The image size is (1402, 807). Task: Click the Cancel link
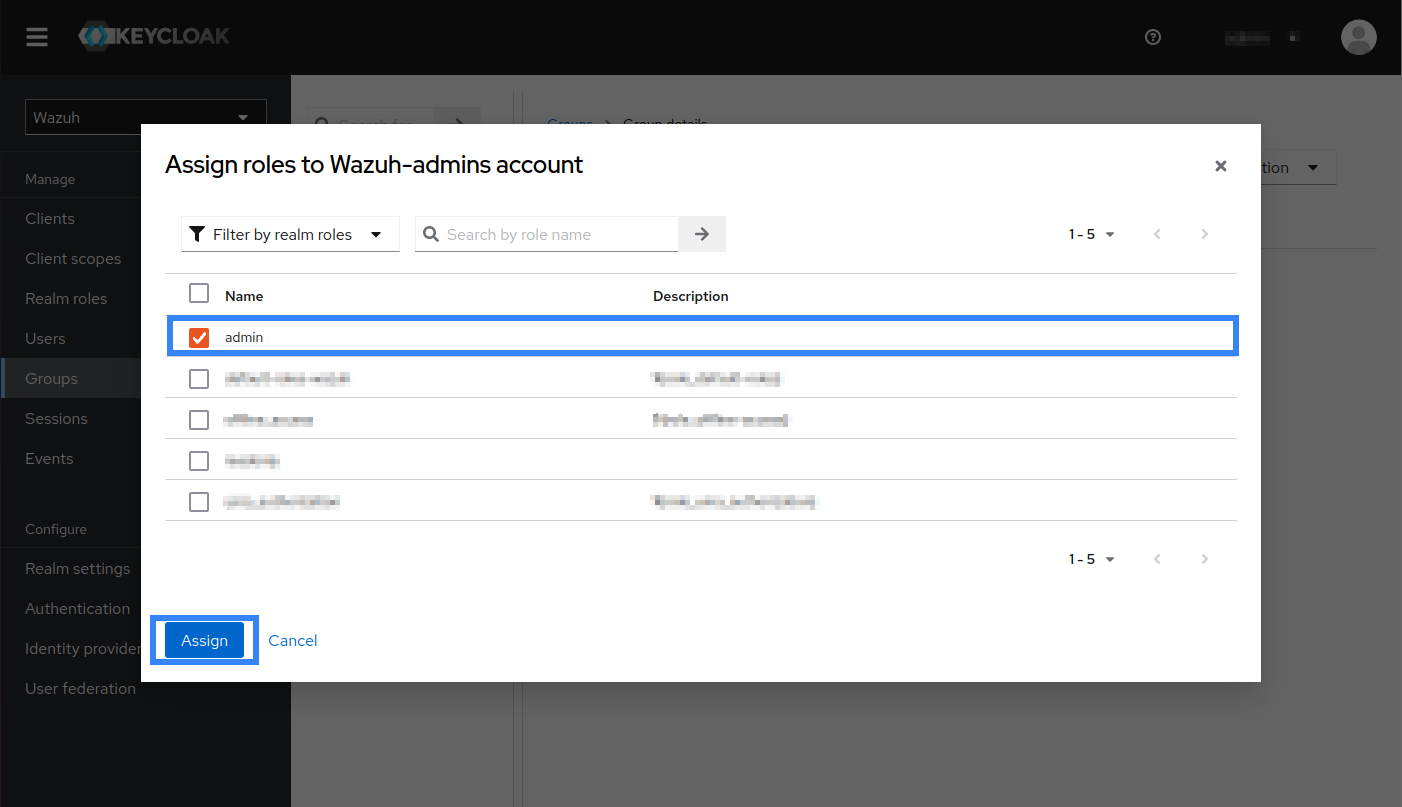click(x=293, y=640)
